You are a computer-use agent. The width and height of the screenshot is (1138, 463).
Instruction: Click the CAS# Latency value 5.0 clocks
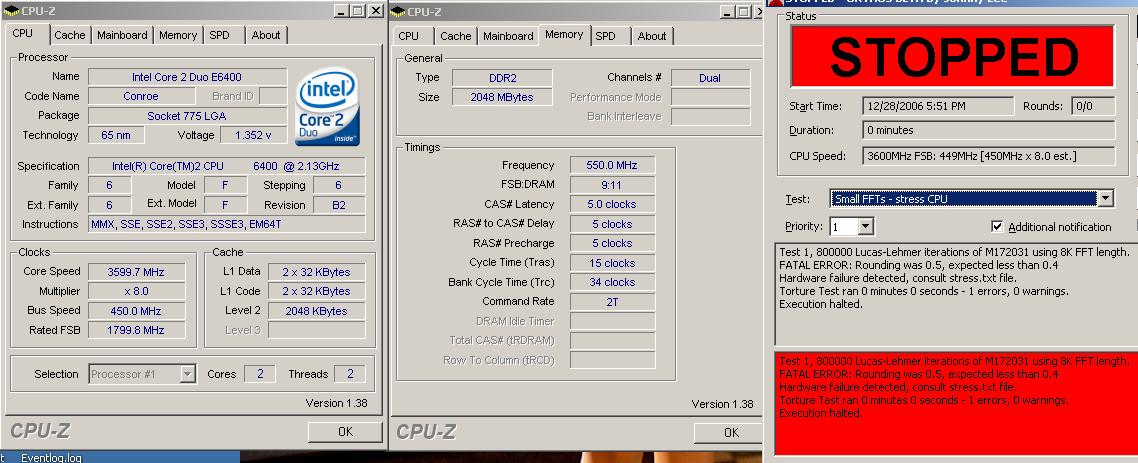(613, 205)
